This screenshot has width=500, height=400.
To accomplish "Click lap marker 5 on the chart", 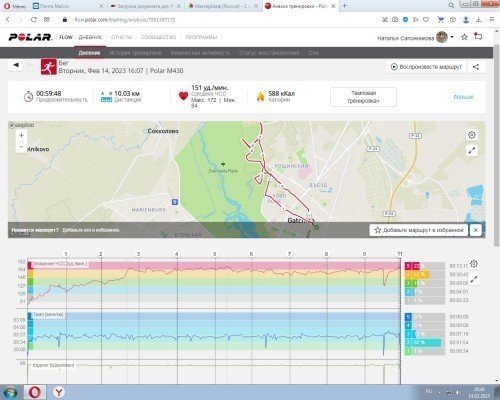I will (215, 254).
